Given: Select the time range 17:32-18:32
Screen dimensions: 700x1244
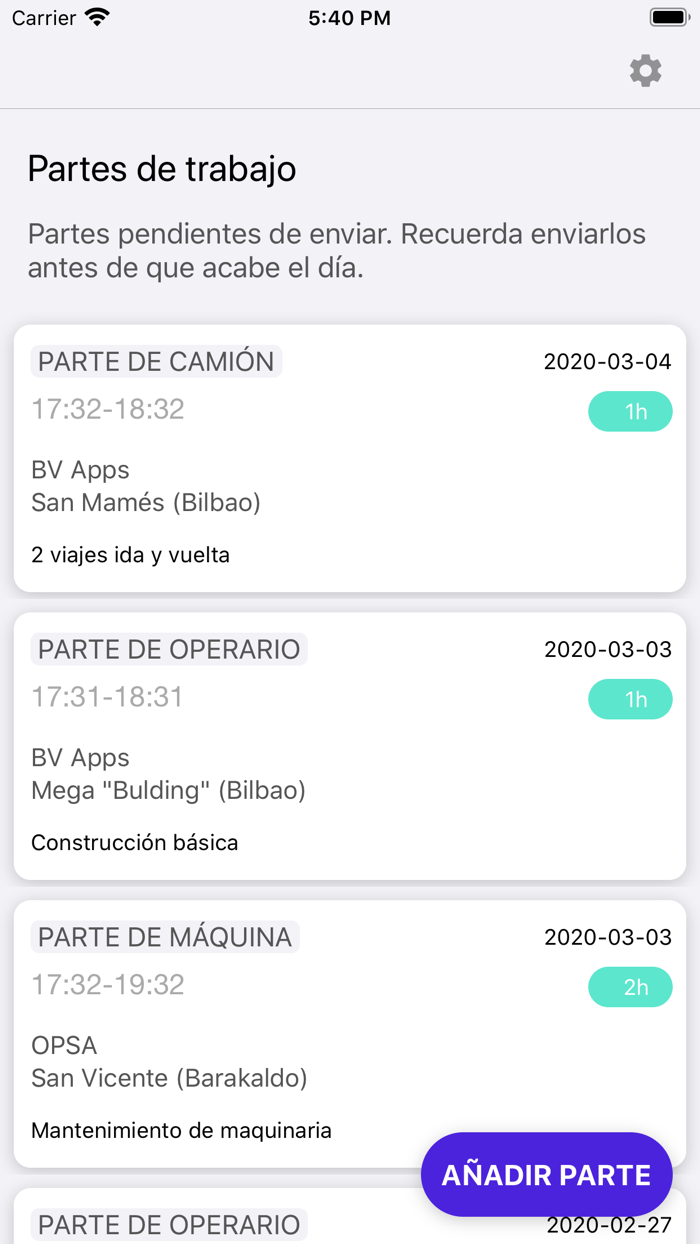Looking at the screenshot, I should click(x=106, y=409).
